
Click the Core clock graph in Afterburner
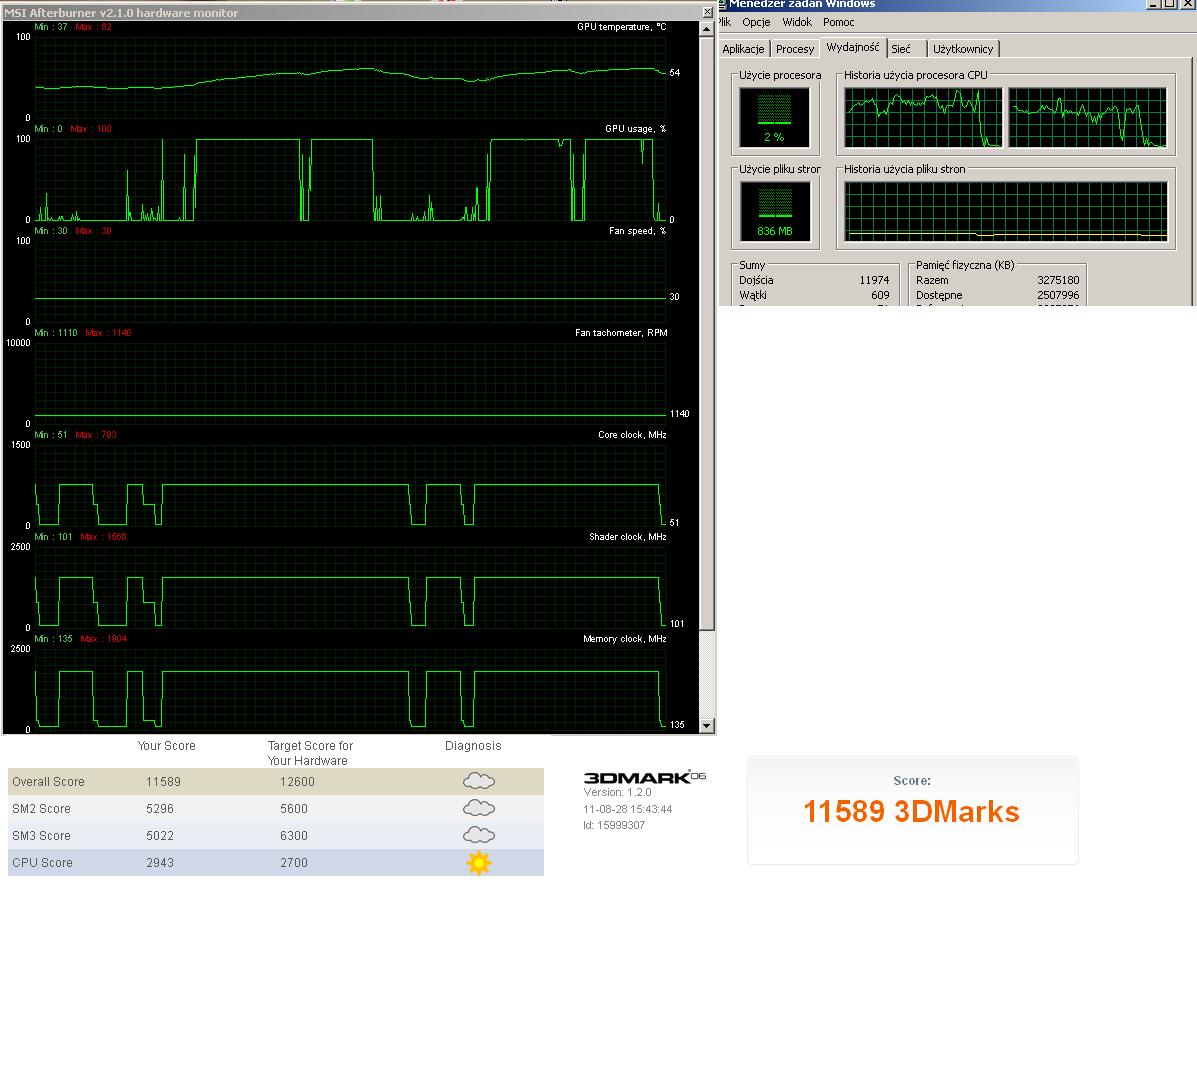(350, 485)
